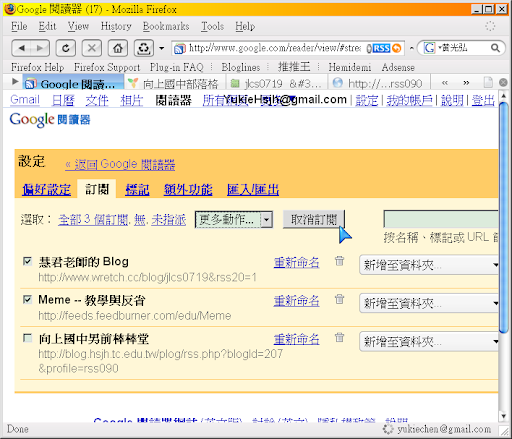Go forward using the toolbar forward arrow
The width and height of the screenshot is (512, 439).
[x=40, y=48]
